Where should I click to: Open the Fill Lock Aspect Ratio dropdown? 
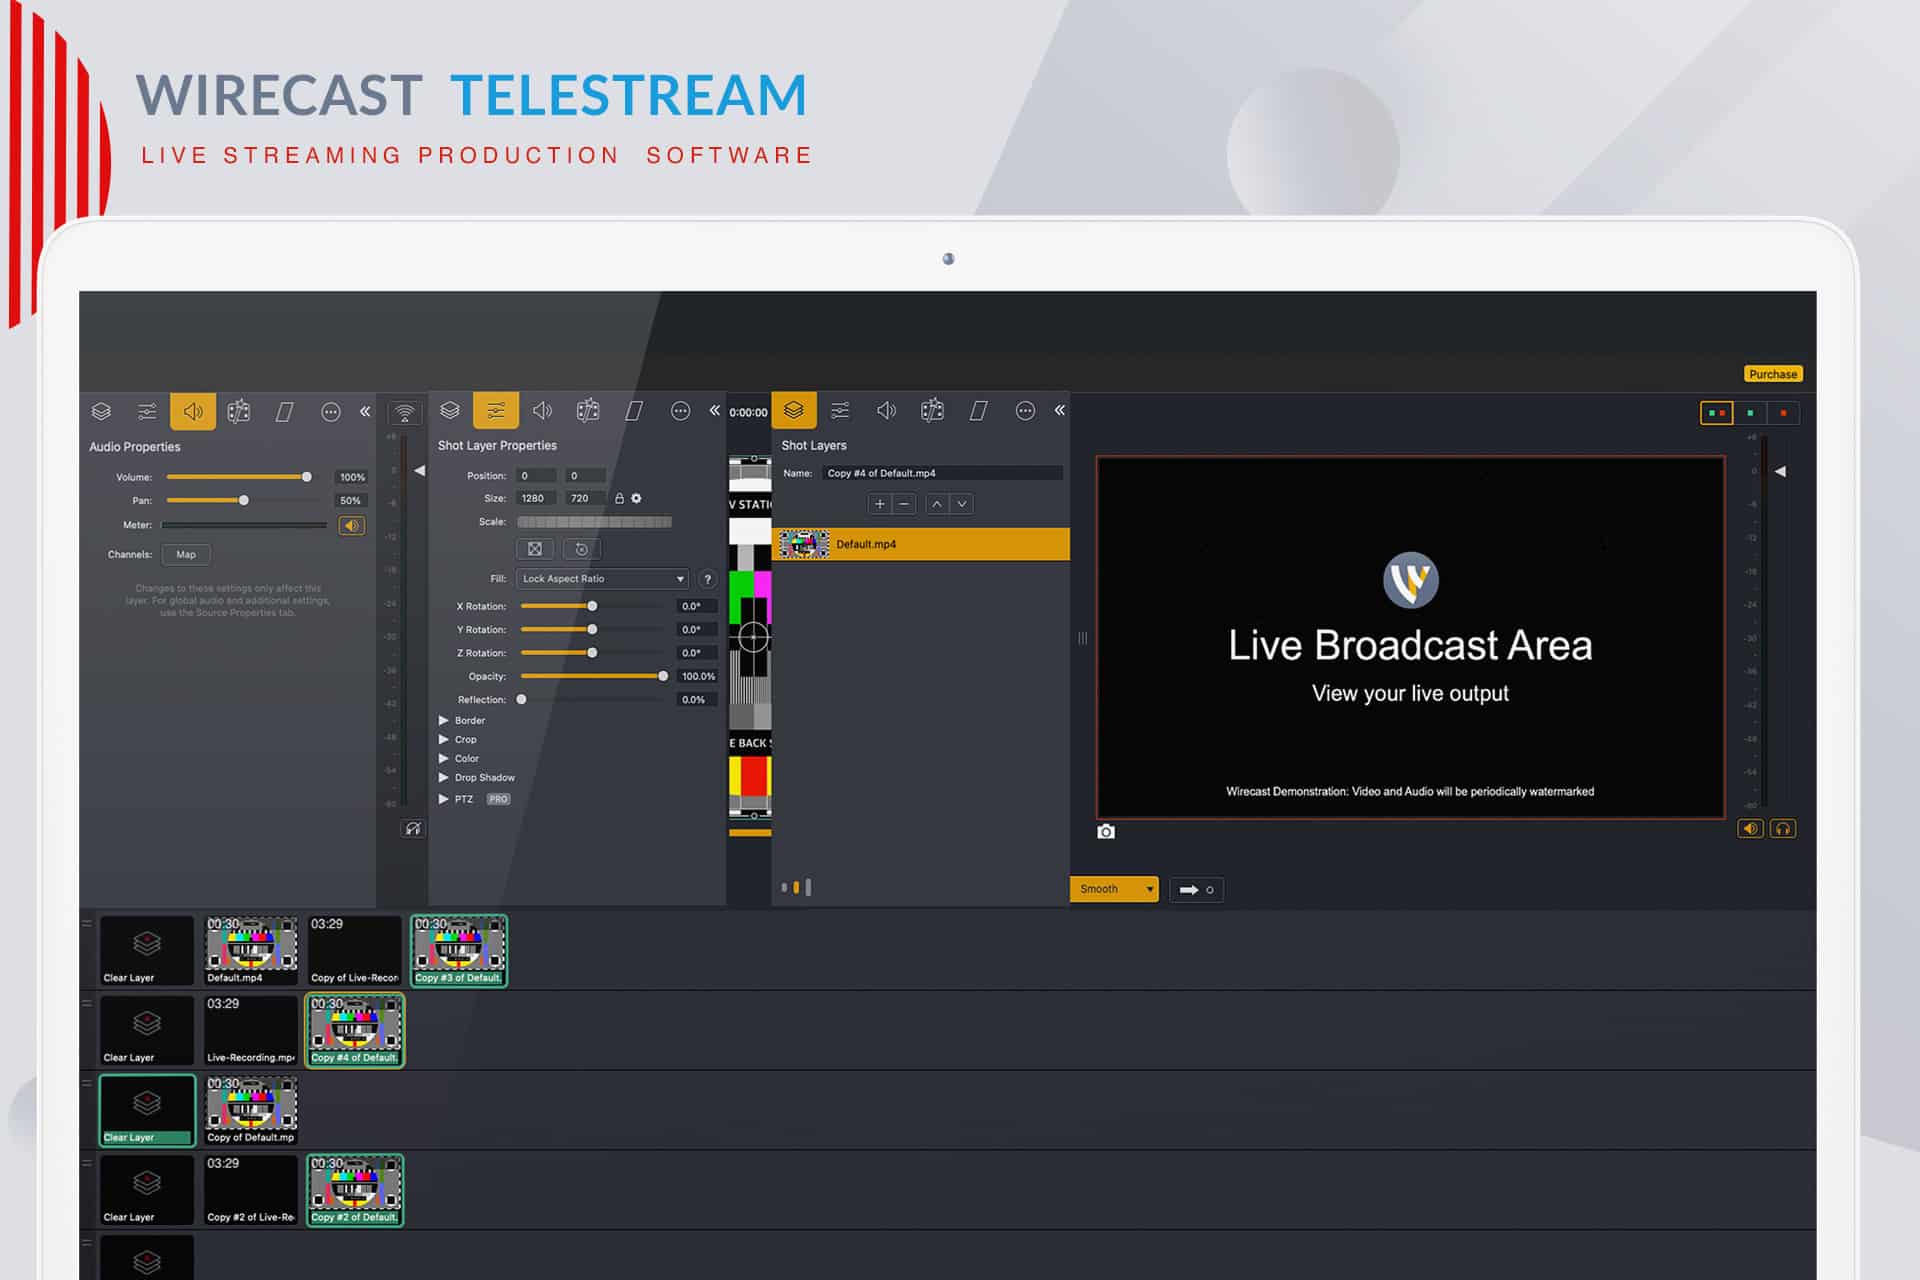[x=603, y=579]
